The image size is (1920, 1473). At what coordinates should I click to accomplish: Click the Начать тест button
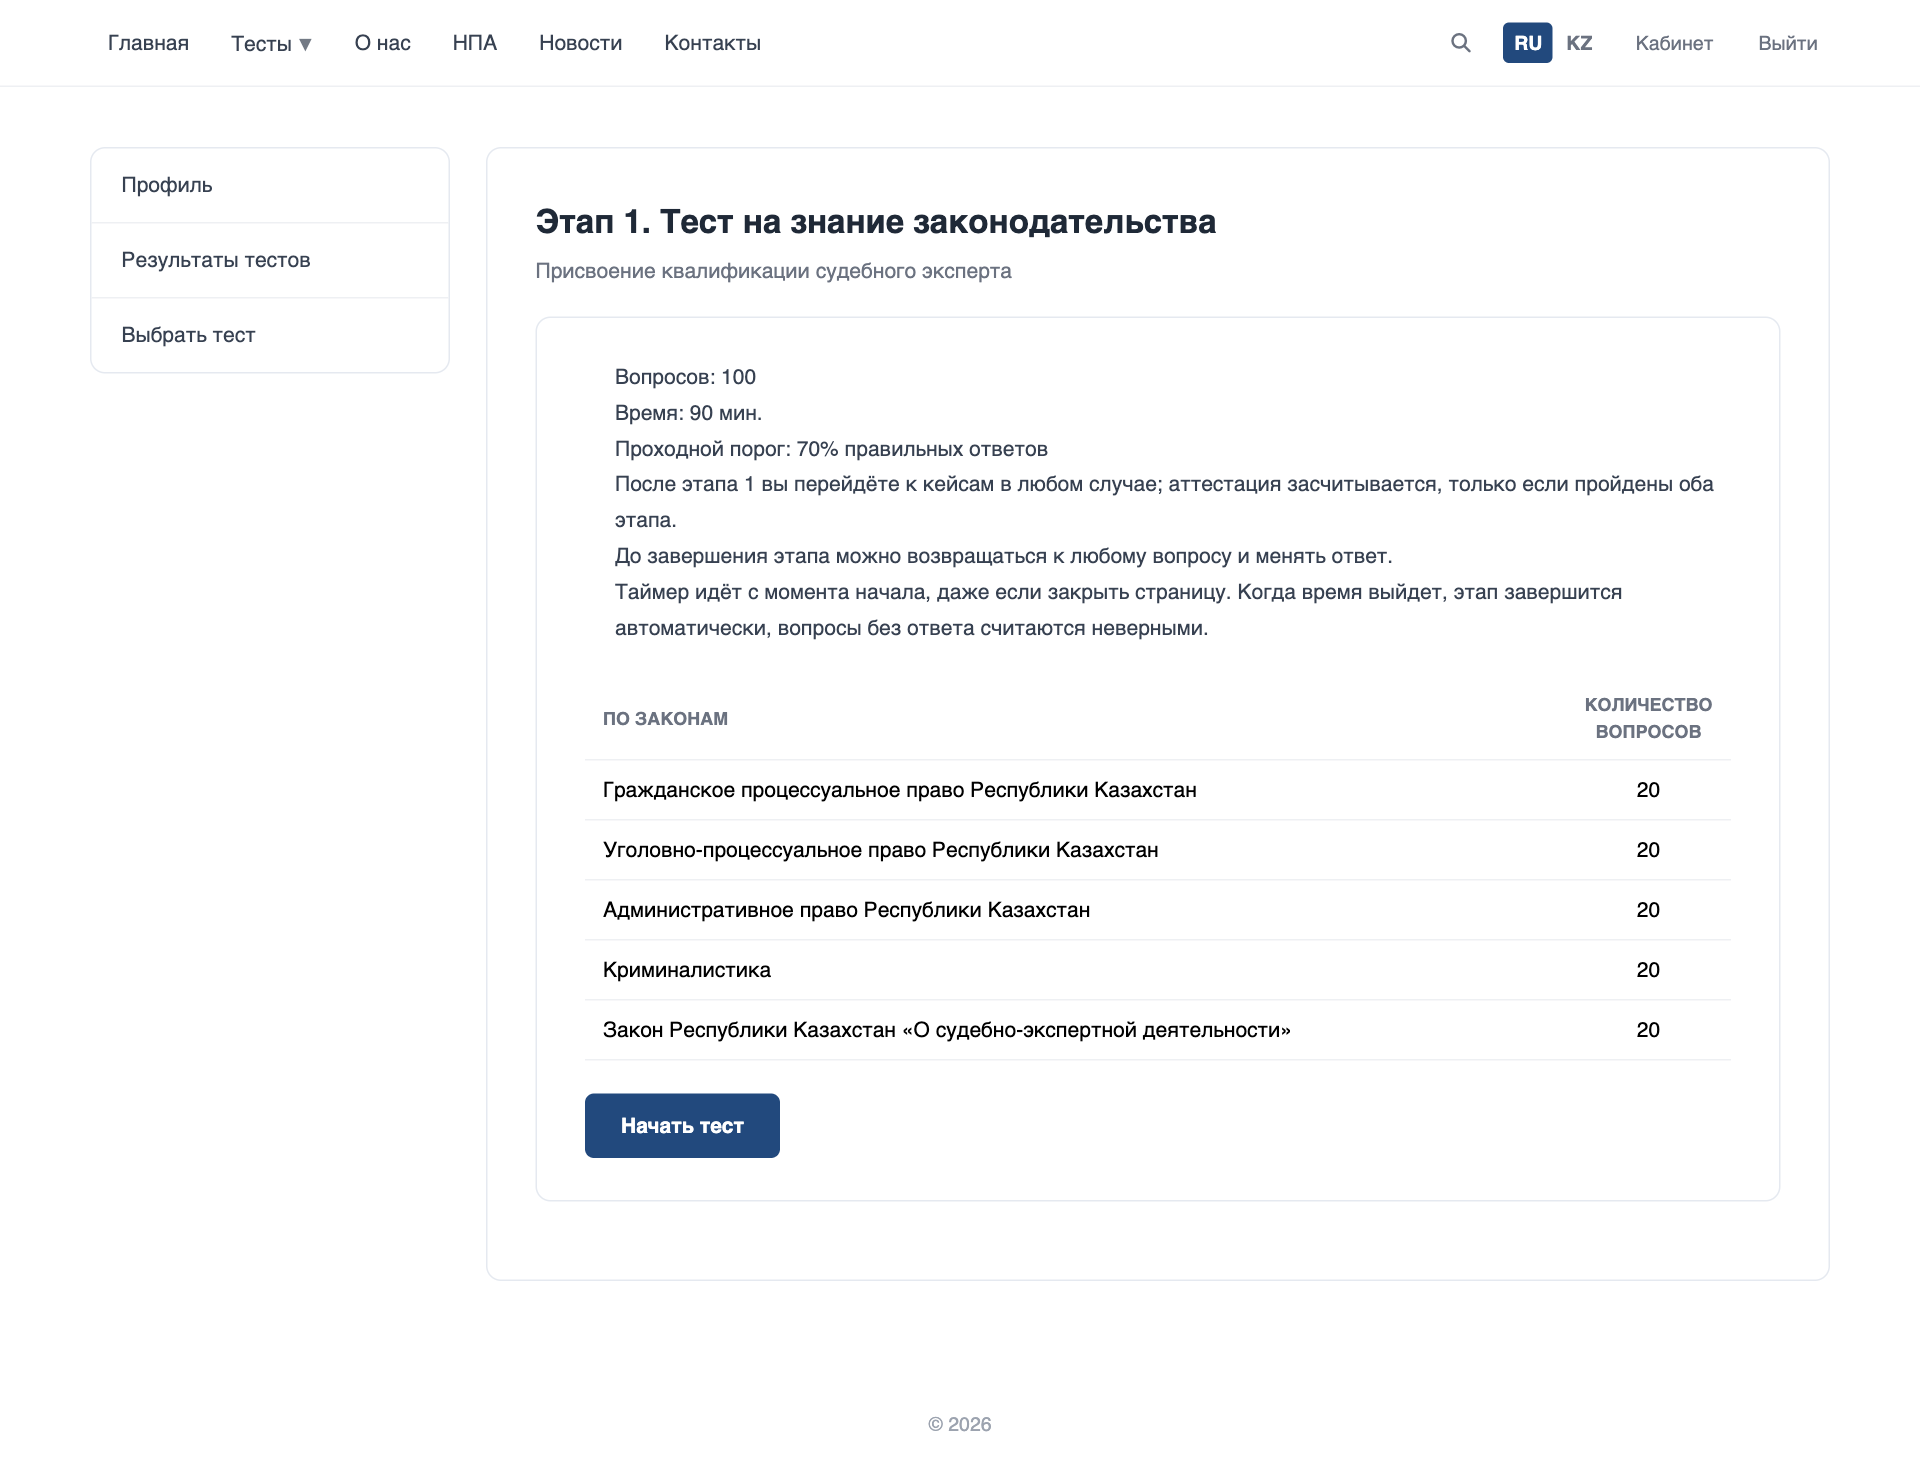click(682, 1126)
